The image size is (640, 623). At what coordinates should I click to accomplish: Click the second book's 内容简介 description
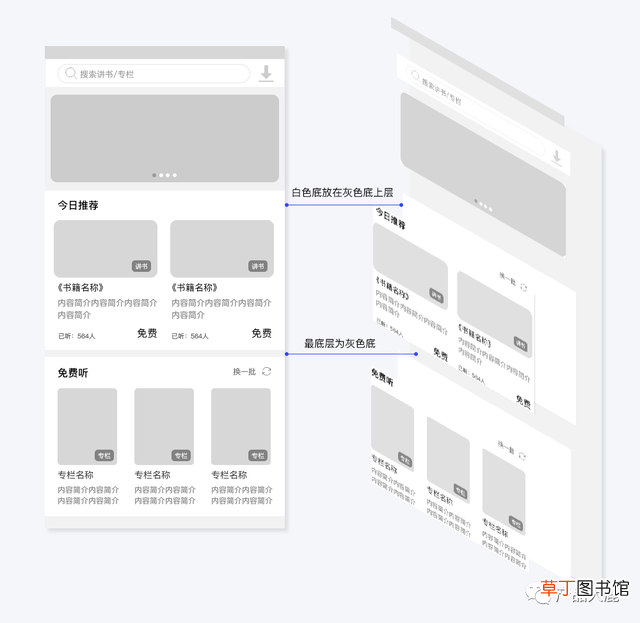click(221, 309)
